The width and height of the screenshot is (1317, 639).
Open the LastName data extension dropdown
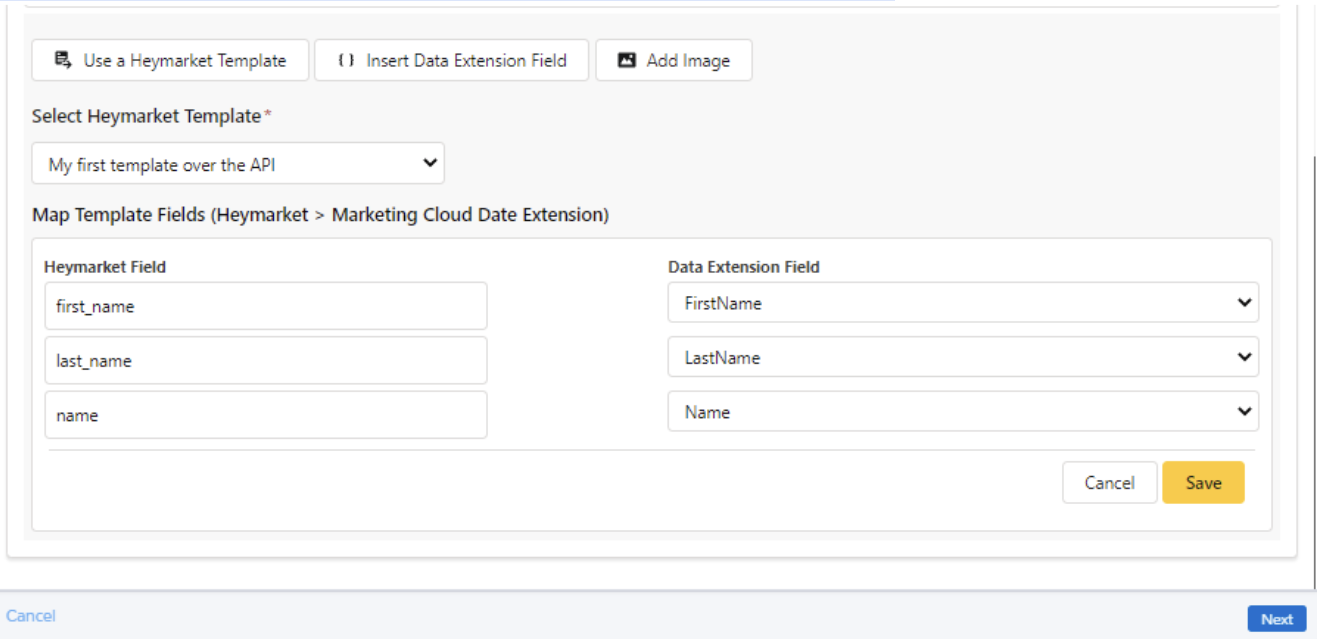tap(963, 357)
